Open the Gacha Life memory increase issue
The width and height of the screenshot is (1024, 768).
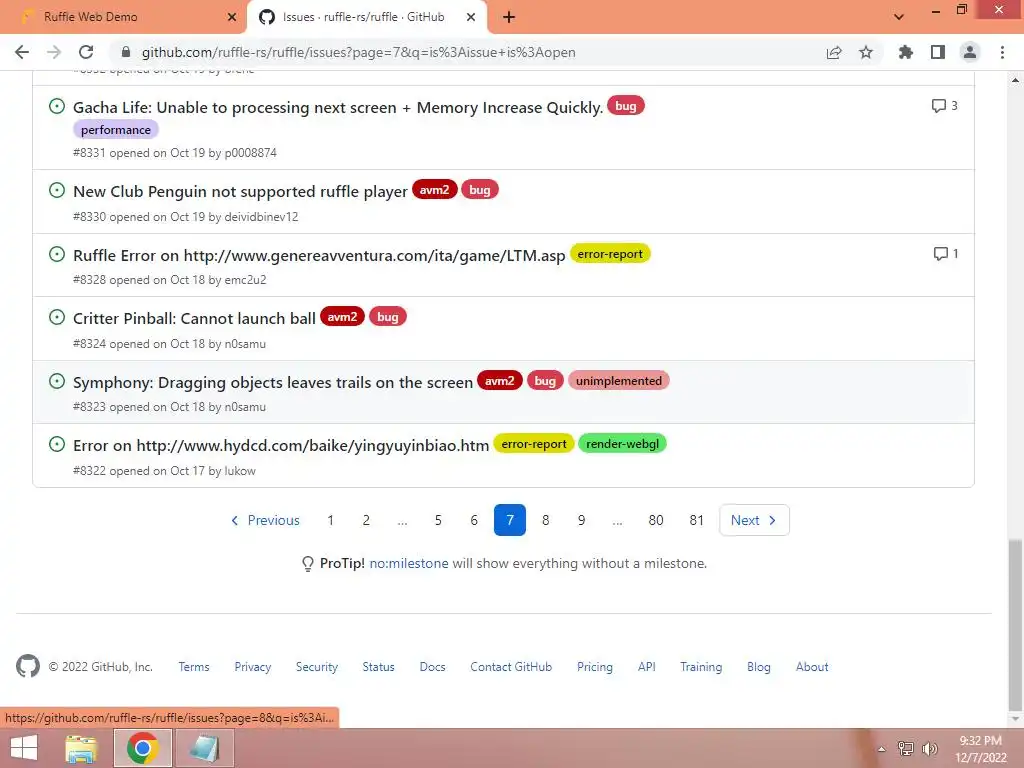click(x=338, y=108)
